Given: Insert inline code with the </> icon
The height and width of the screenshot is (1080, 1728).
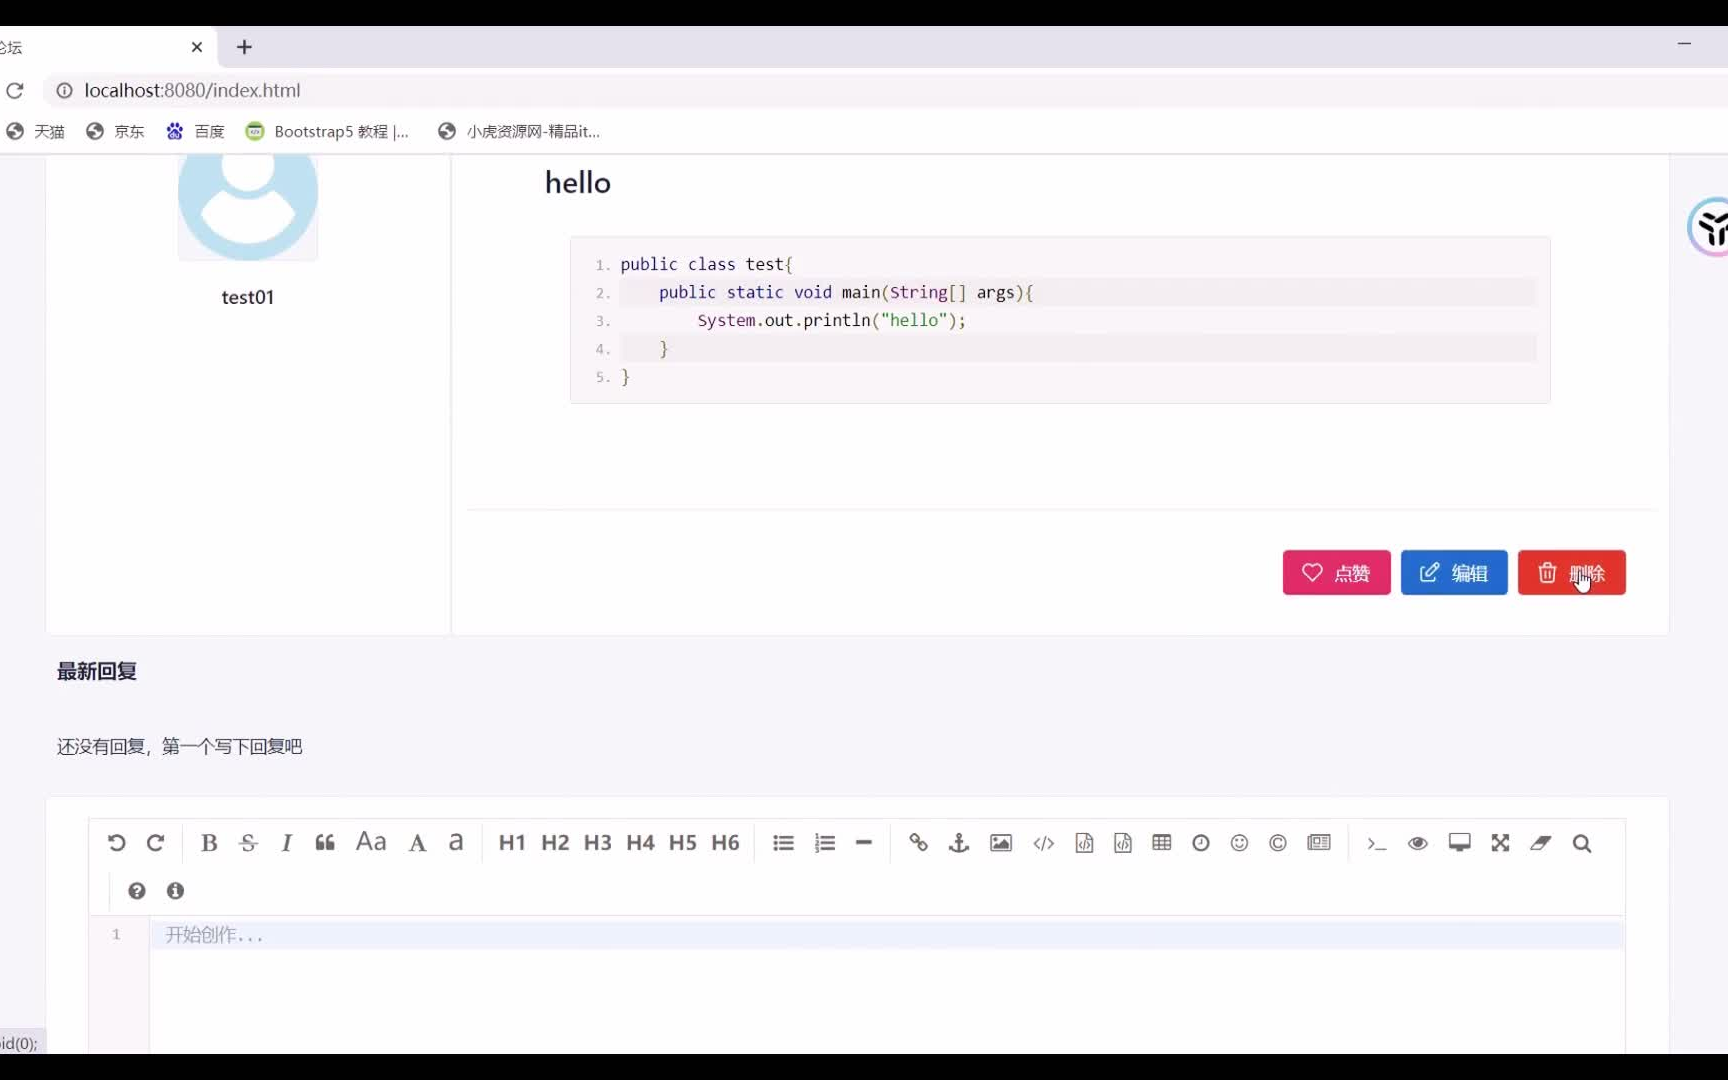Looking at the screenshot, I should (1044, 843).
